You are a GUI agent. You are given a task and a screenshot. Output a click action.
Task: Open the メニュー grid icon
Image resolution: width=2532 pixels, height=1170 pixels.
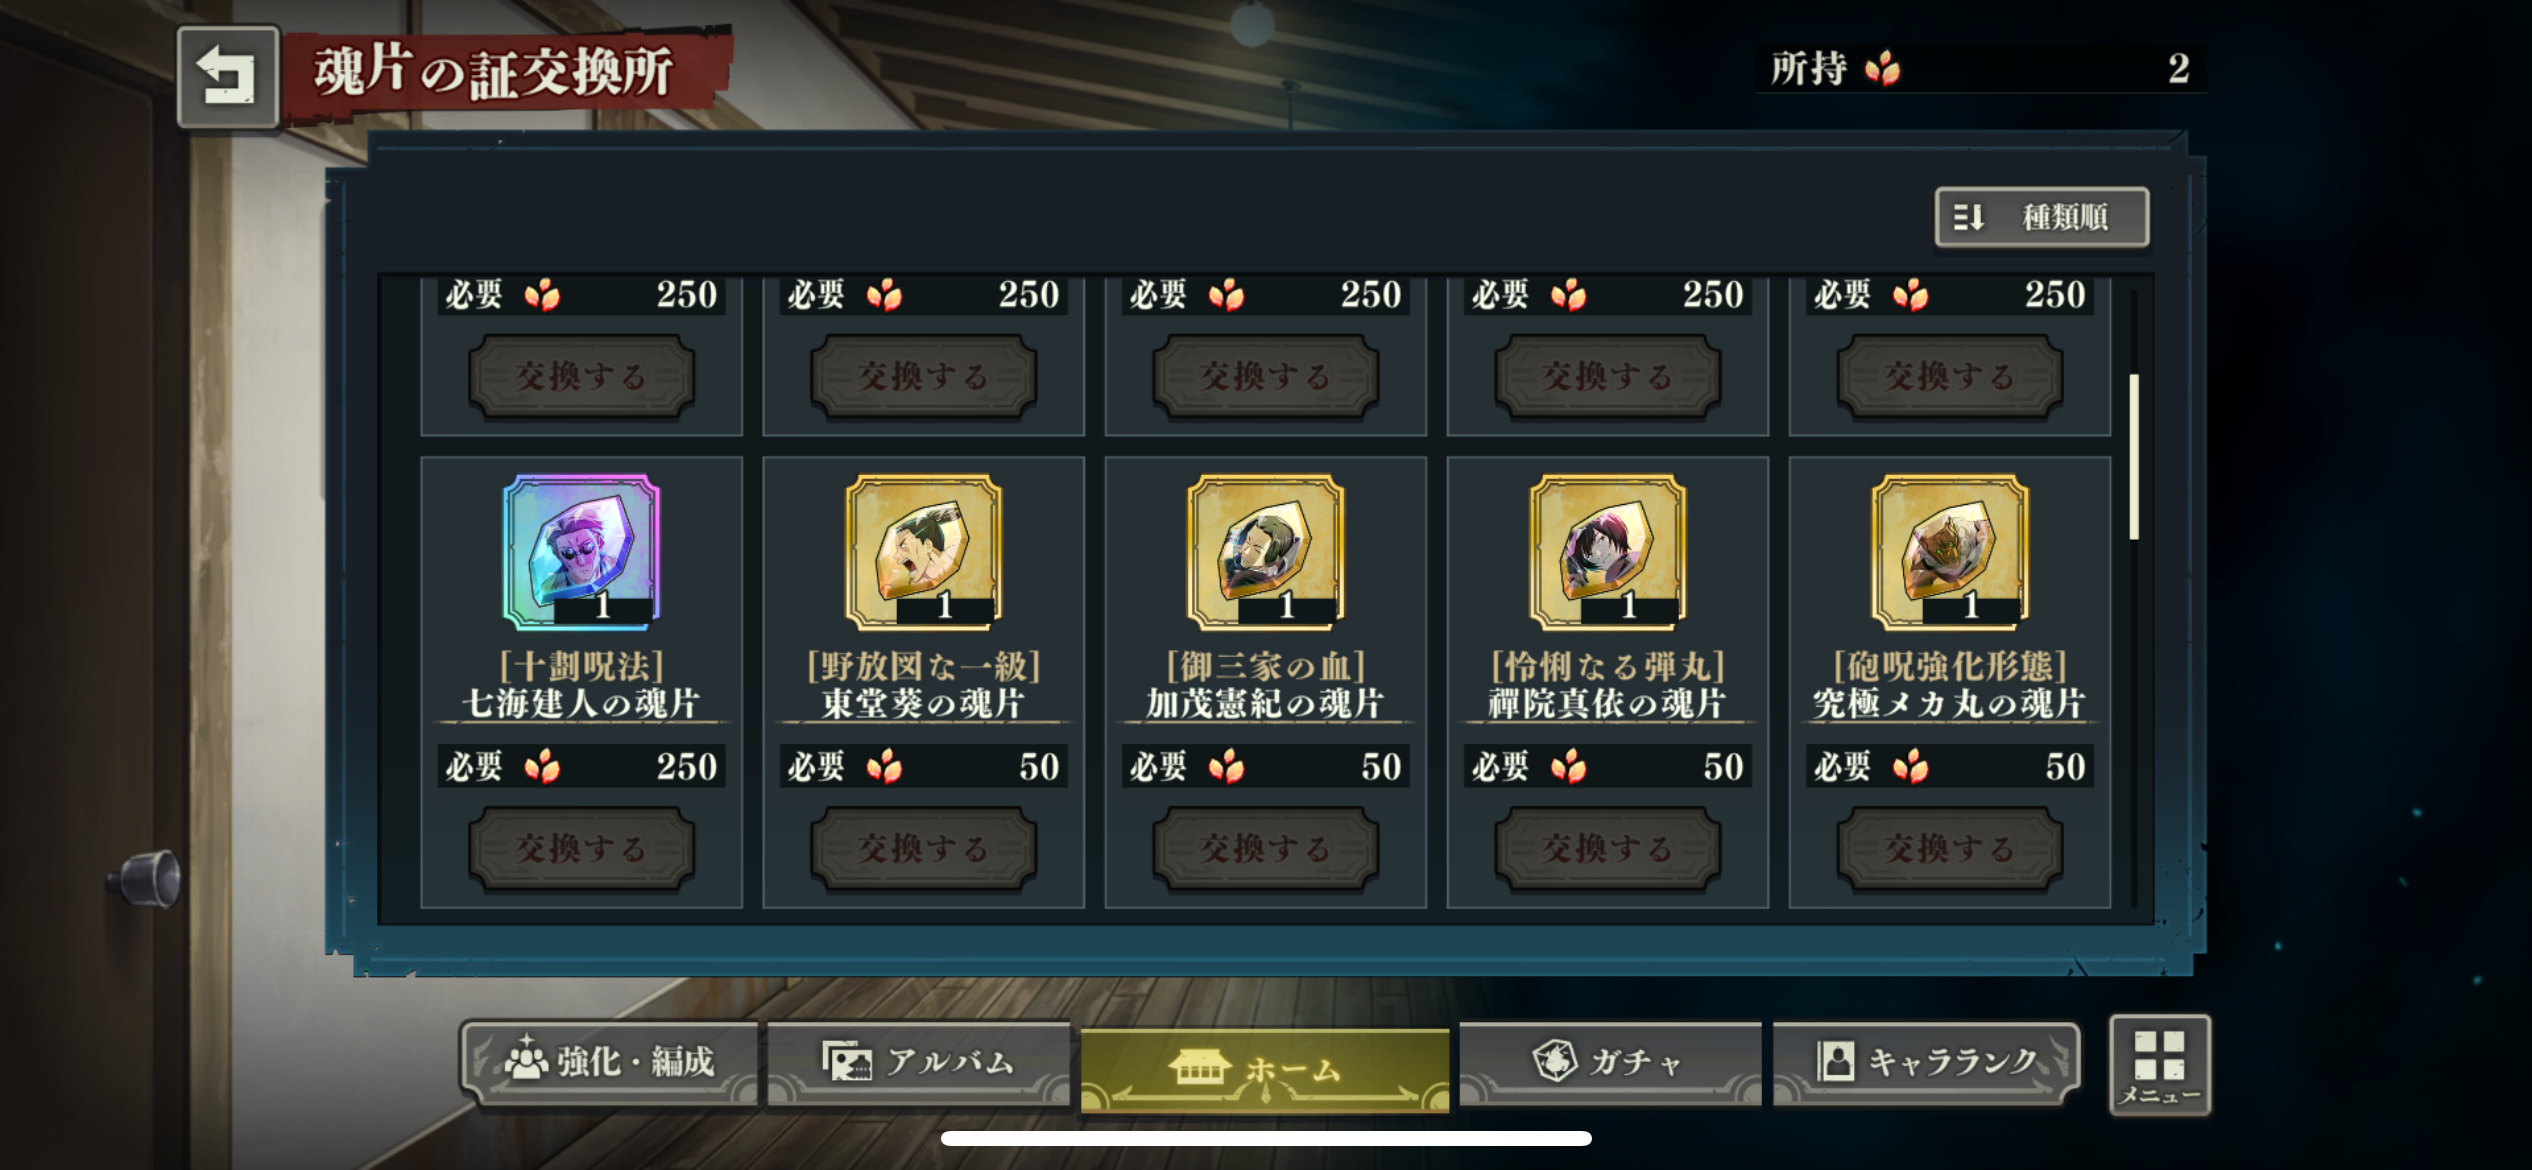point(2160,1065)
